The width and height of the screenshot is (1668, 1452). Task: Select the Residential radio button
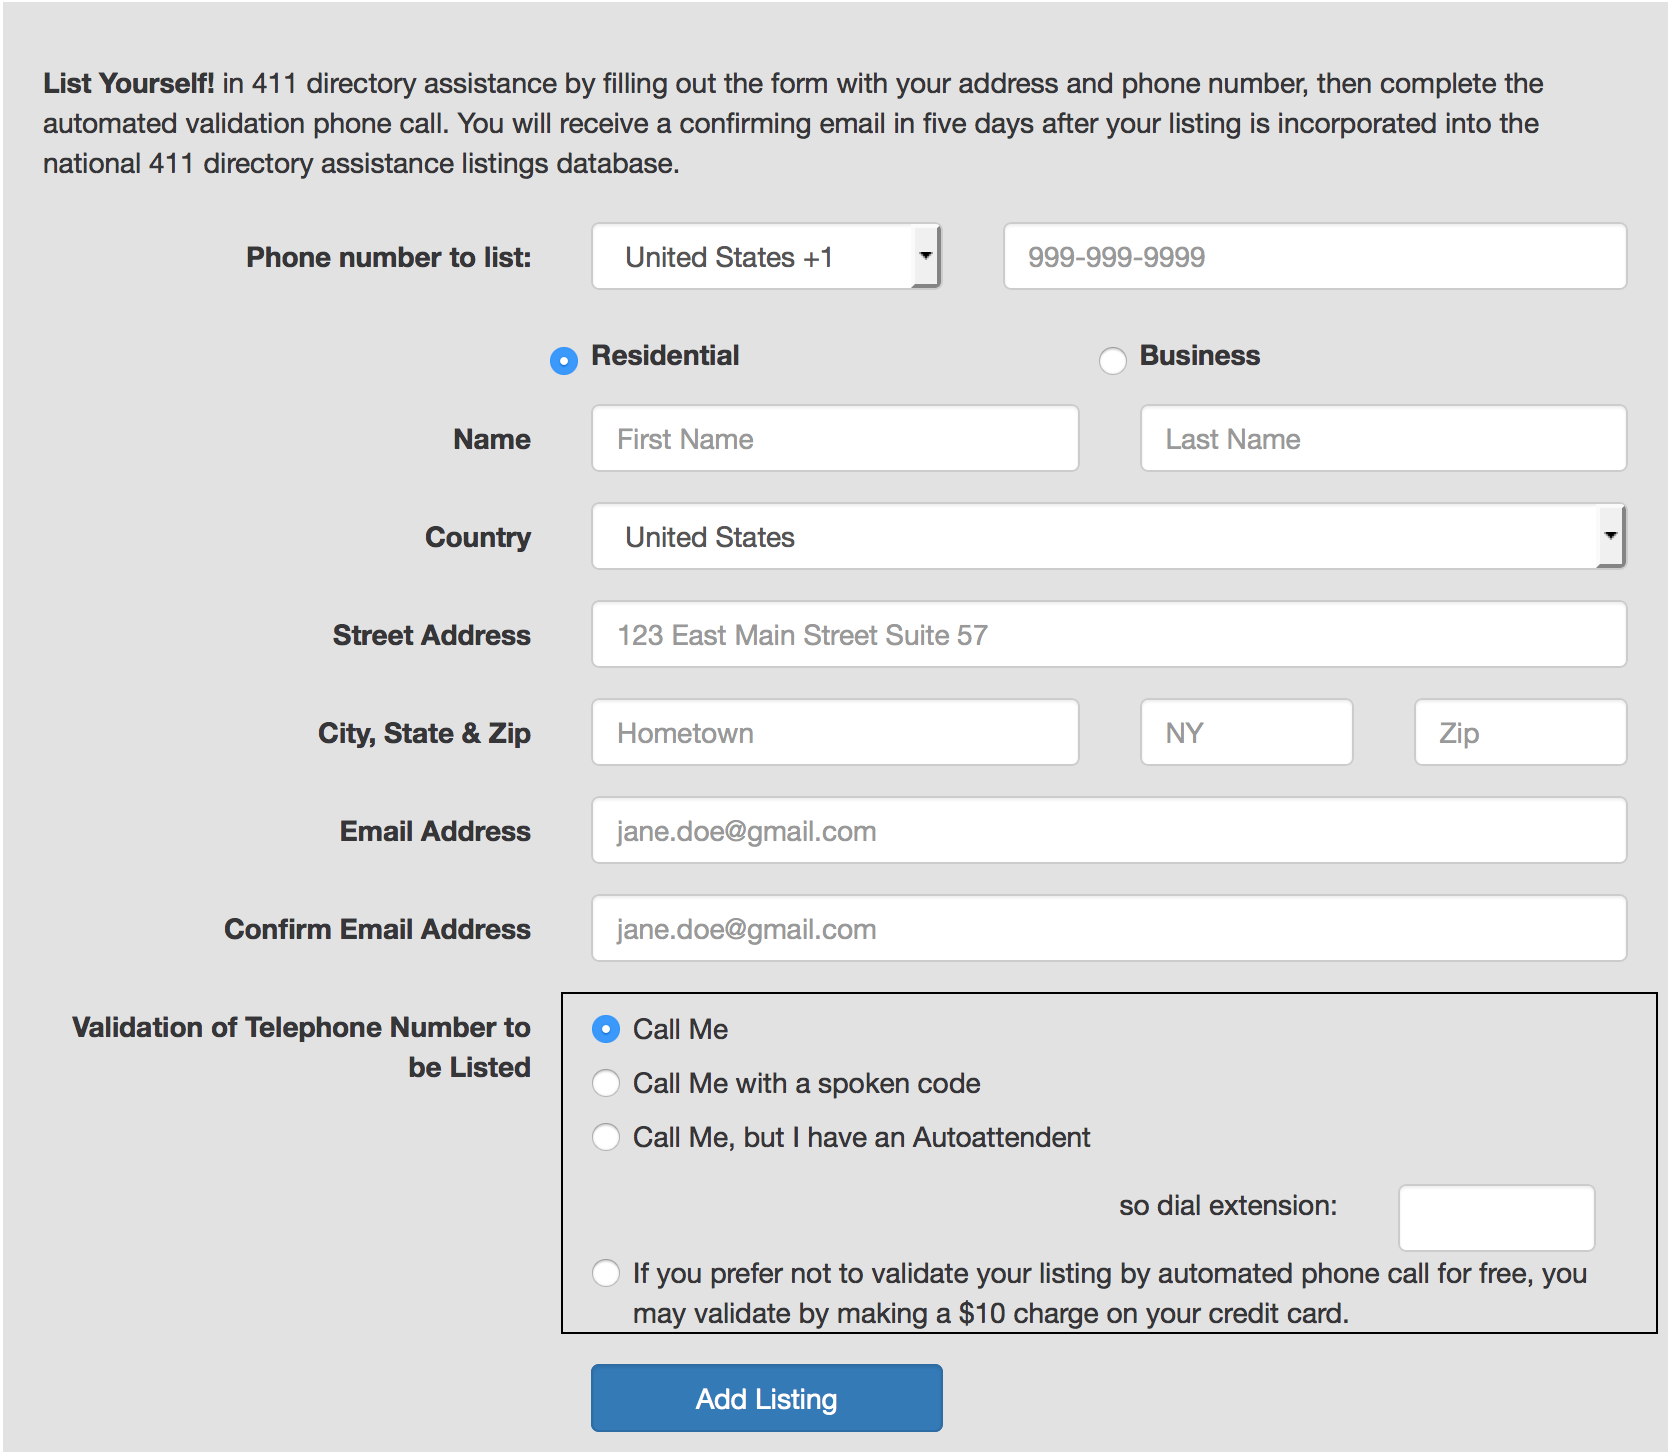(564, 360)
